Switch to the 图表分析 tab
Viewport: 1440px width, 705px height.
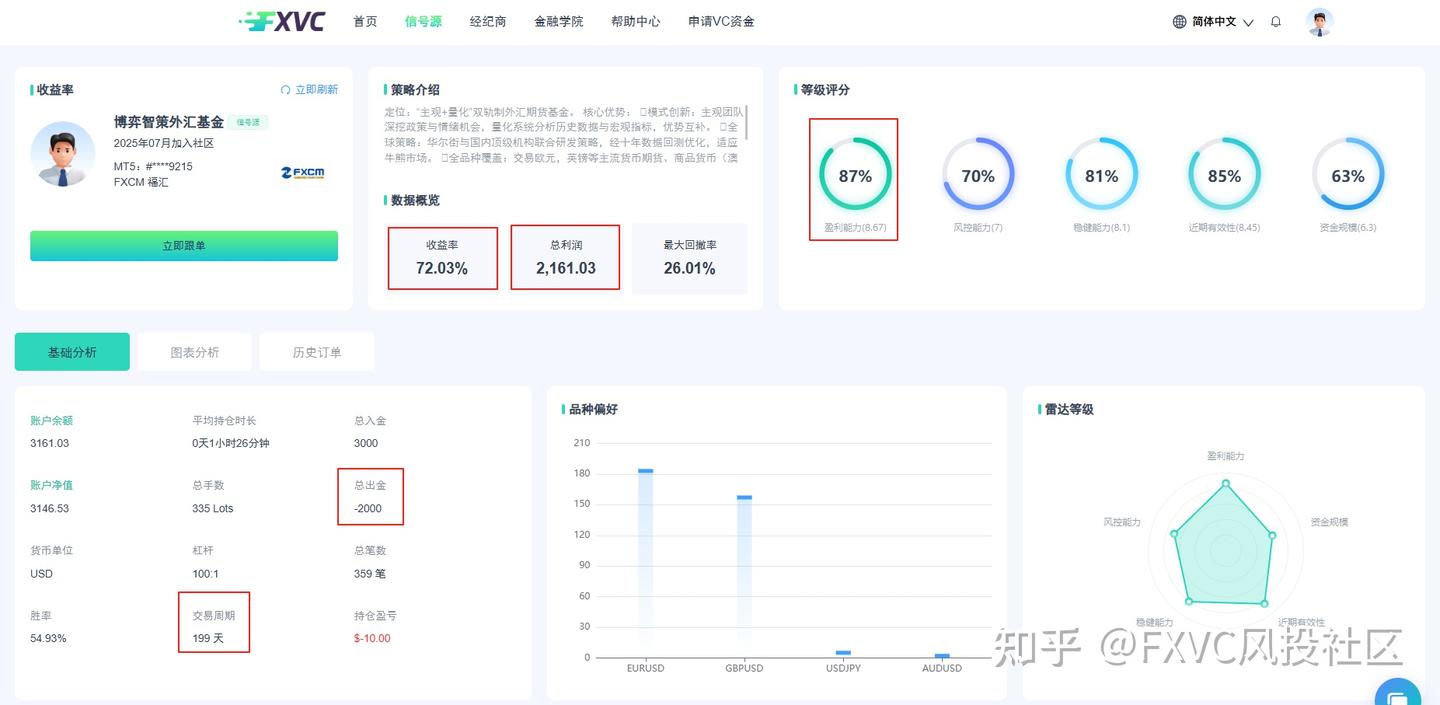pyautogui.click(x=194, y=351)
